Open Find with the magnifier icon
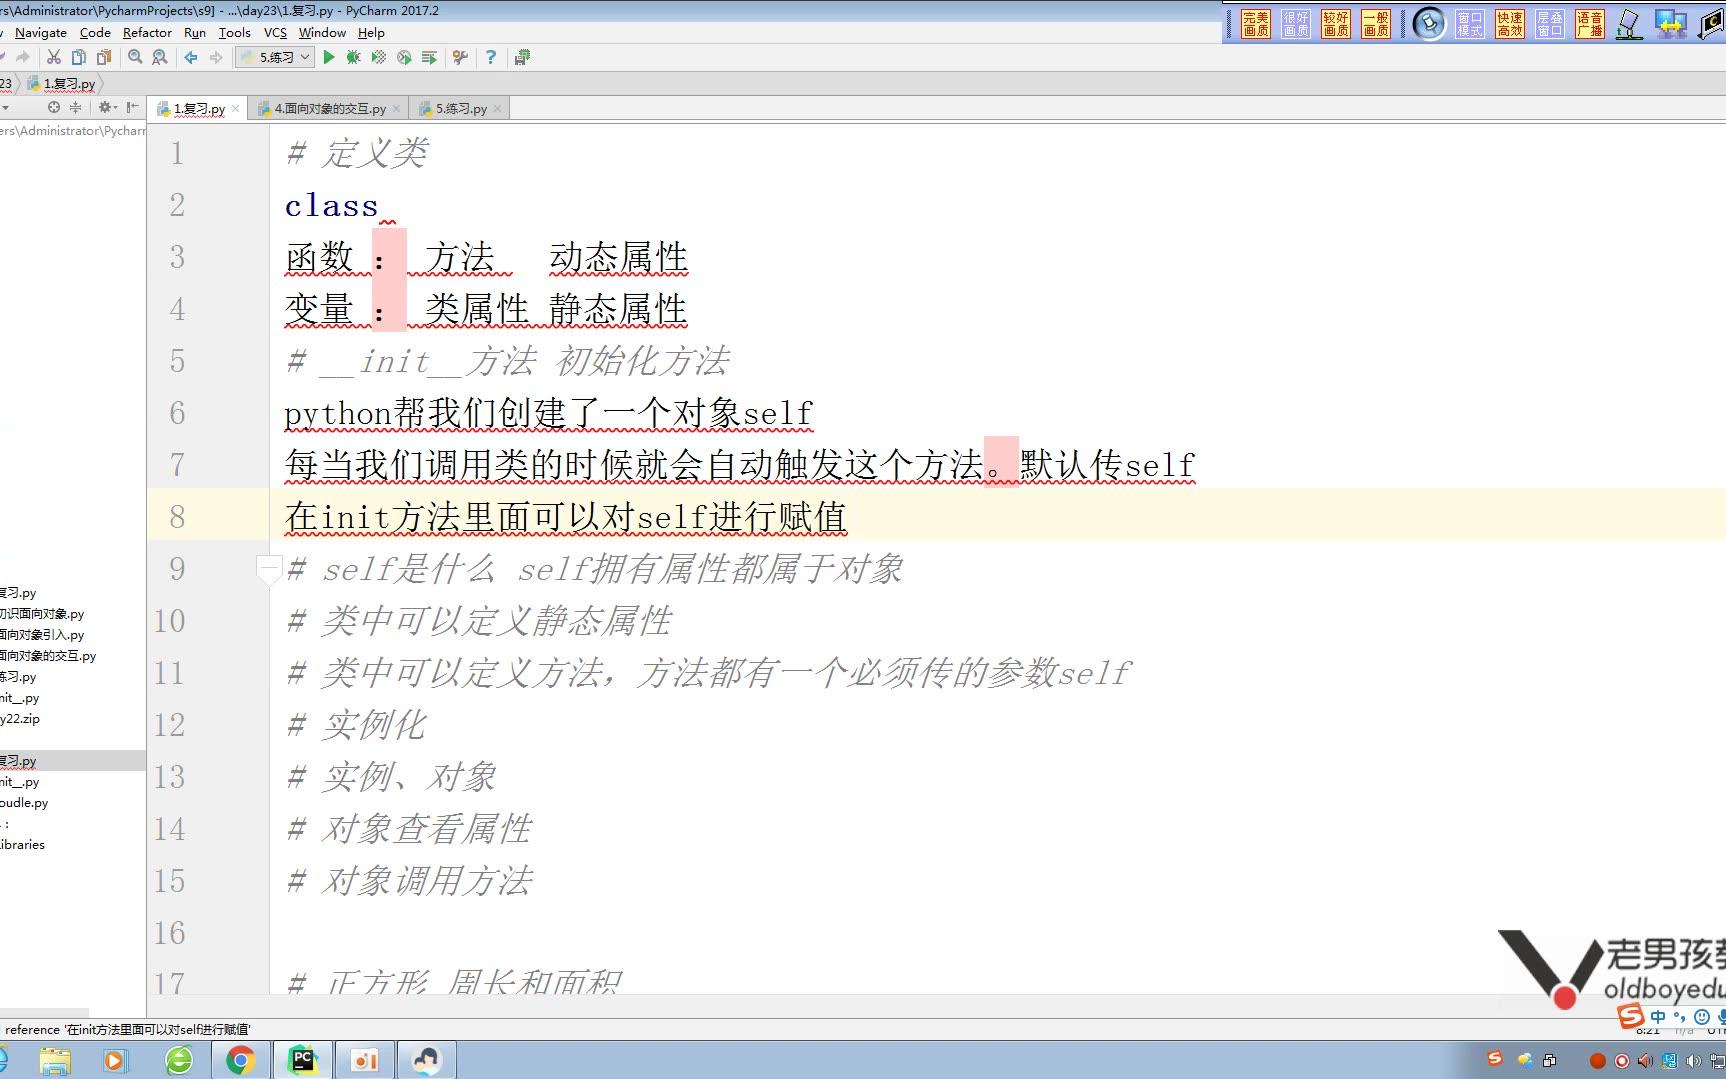Image resolution: width=1726 pixels, height=1079 pixels. coord(135,57)
